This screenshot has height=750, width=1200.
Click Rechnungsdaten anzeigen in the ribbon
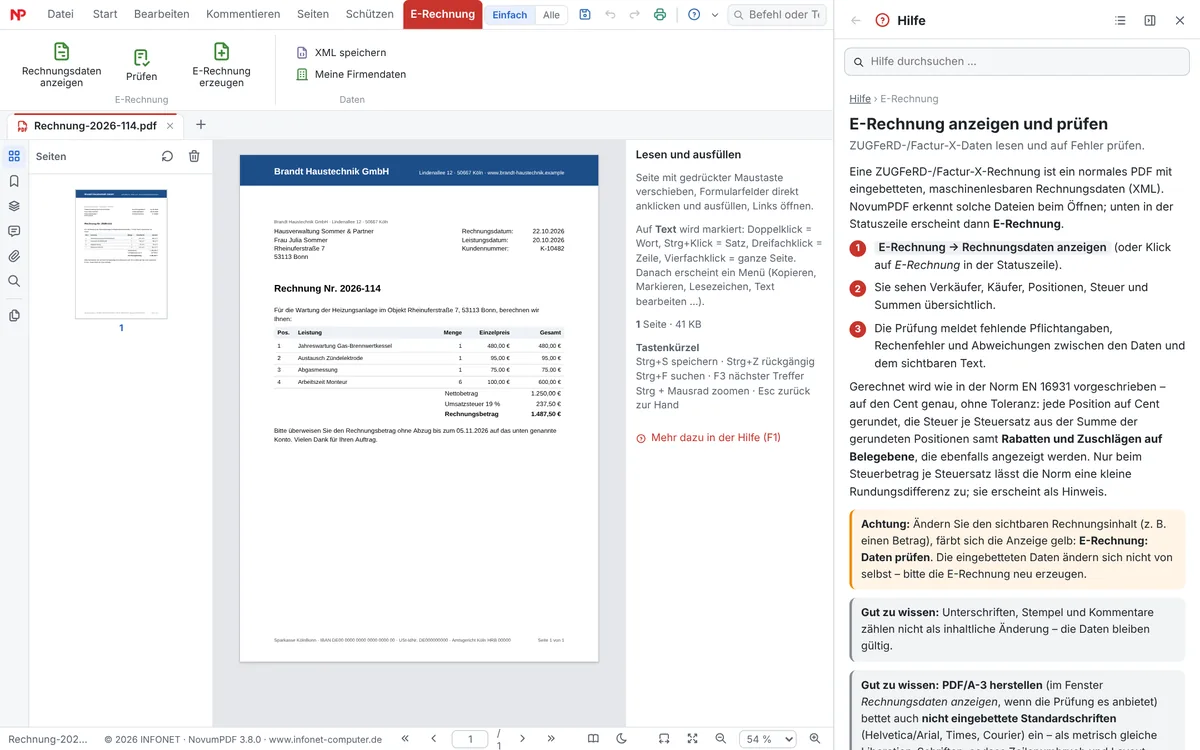(62, 65)
